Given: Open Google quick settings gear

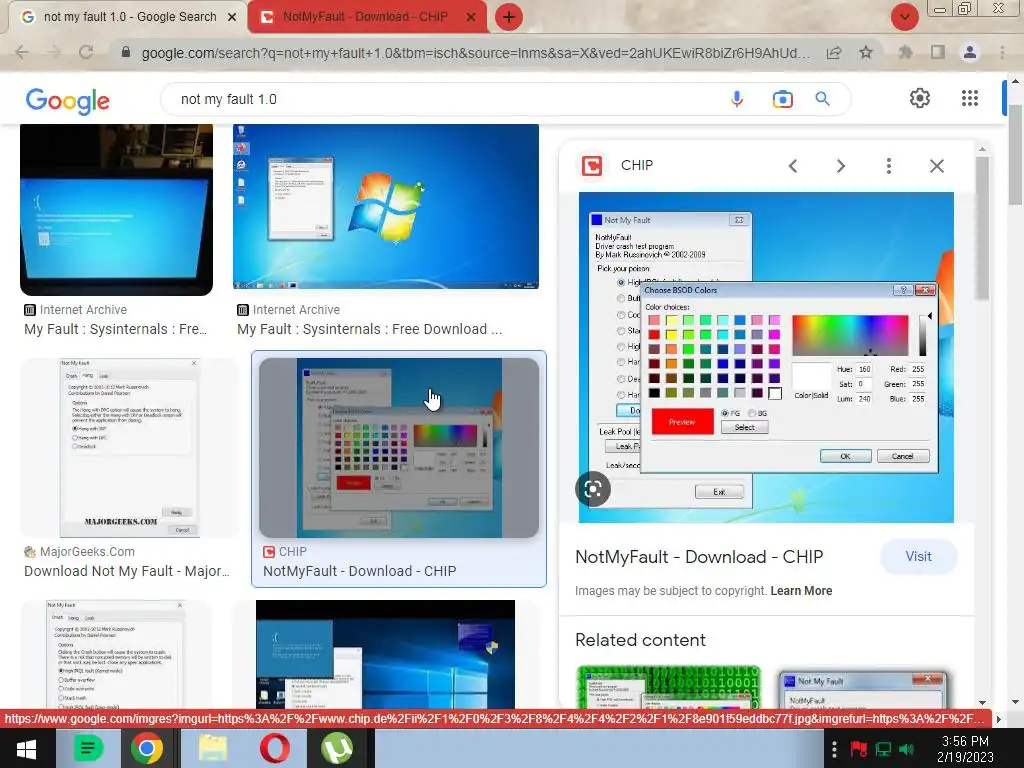Looking at the screenshot, I should click(920, 99).
